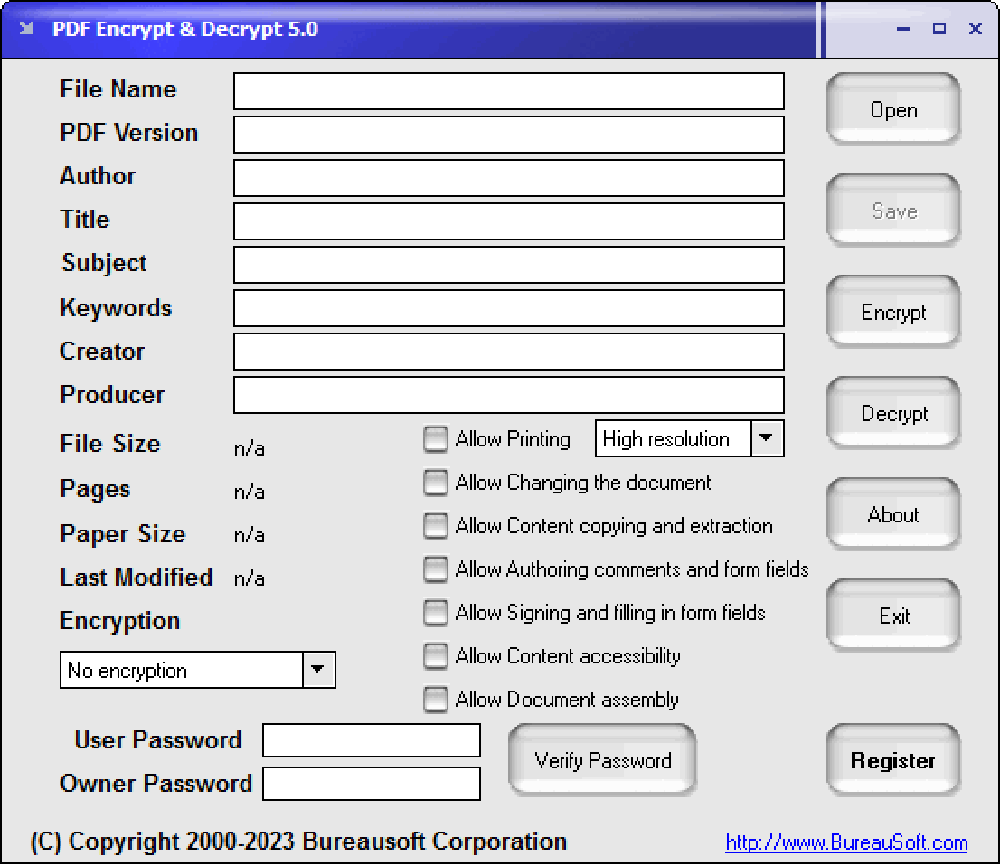Click the Register button

(x=893, y=761)
